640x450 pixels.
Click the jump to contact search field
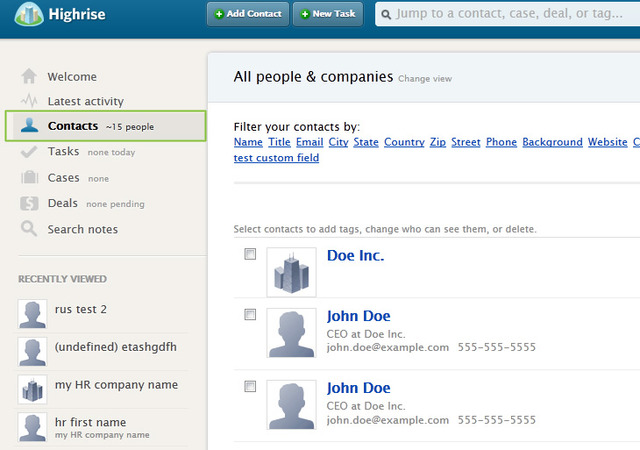[508, 14]
